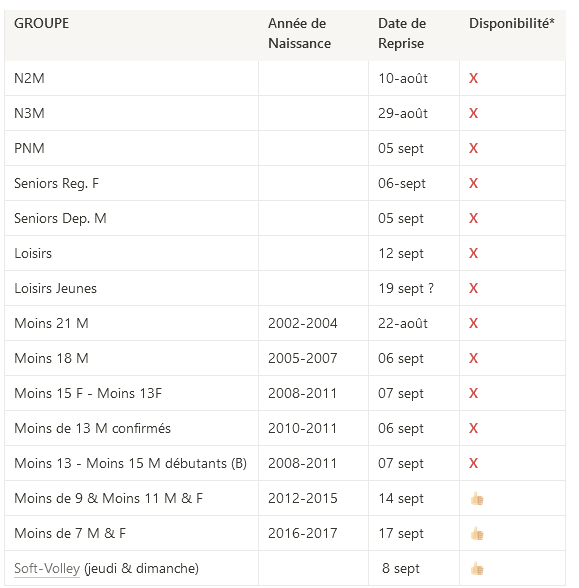The height and width of the screenshot is (588, 579).
Task: Click the thumbs-up icon for Moins de 7 M & F
Action: coord(477,534)
